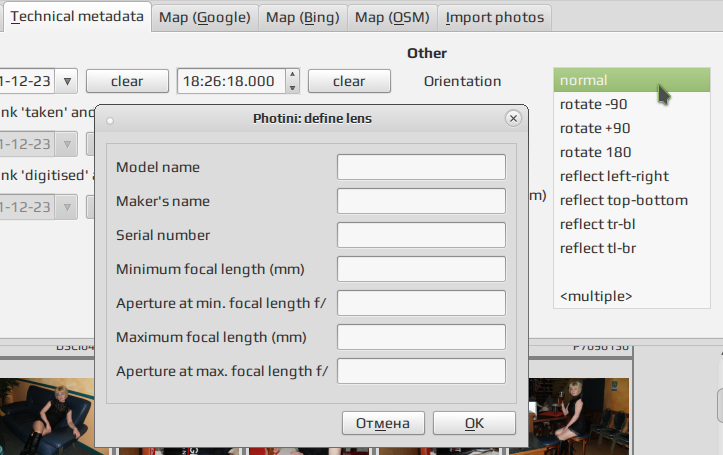This screenshot has height=455, width=723.
Task: Open the taken date dropdown arrow
Action: click(67, 81)
